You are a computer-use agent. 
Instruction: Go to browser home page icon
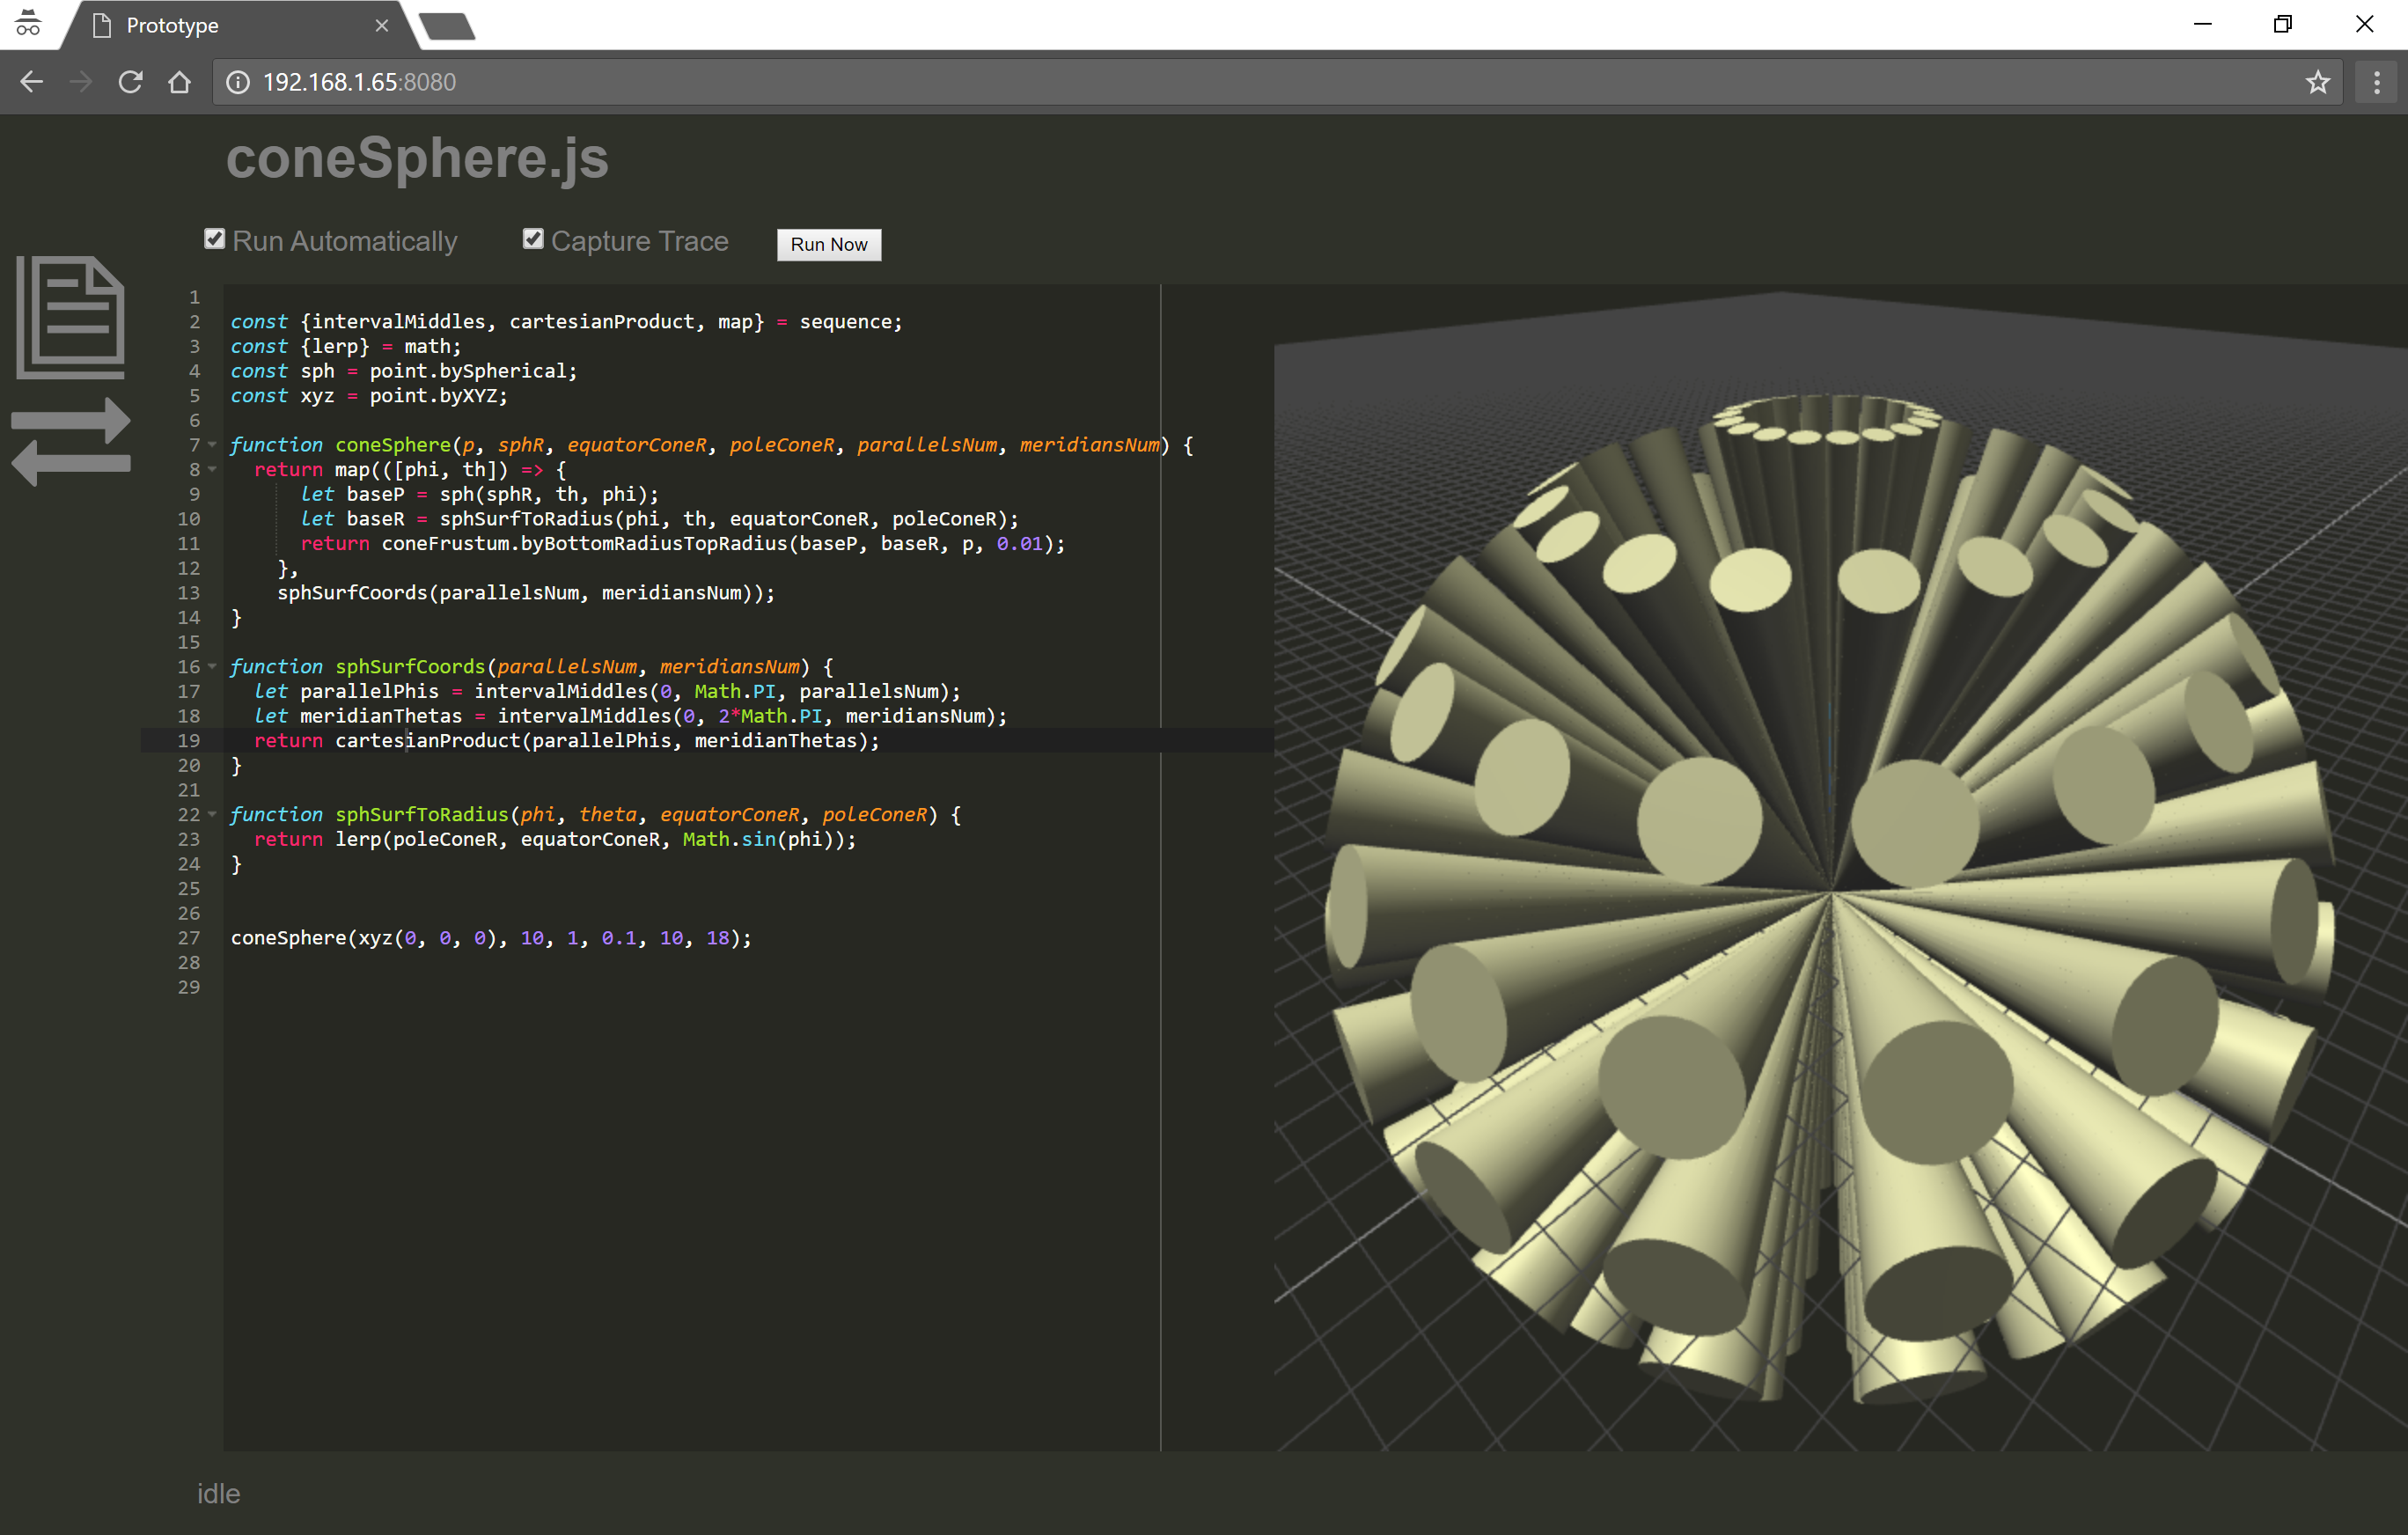click(179, 82)
